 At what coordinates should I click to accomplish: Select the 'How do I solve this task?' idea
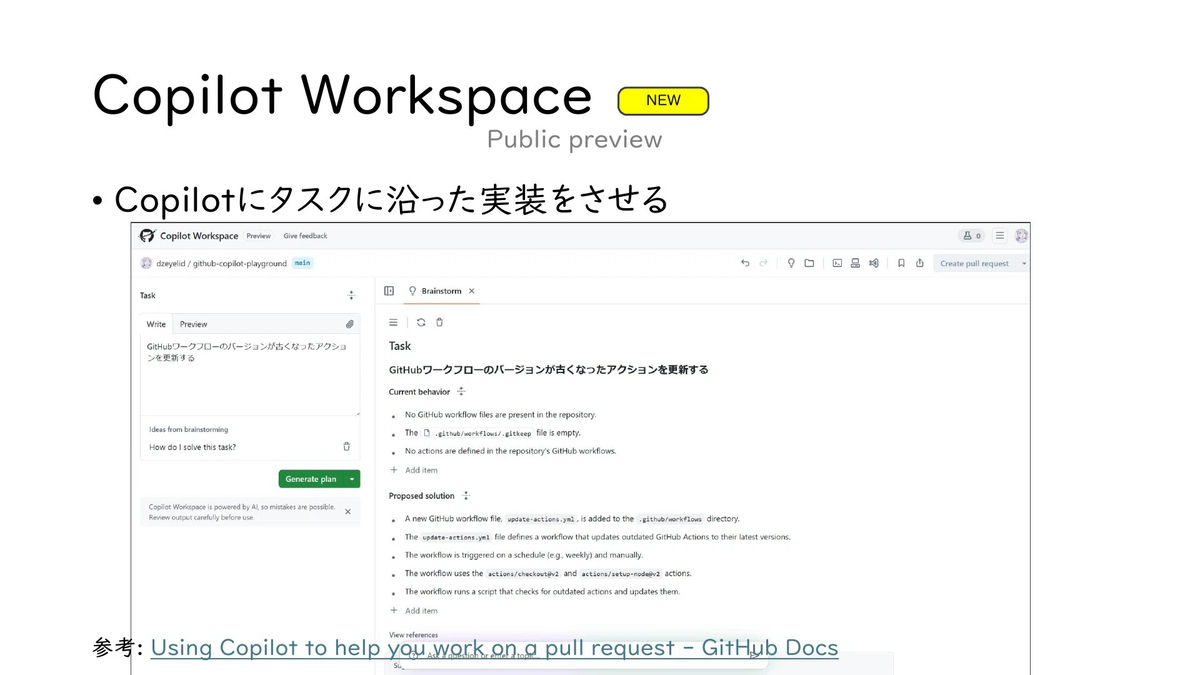pos(193,447)
